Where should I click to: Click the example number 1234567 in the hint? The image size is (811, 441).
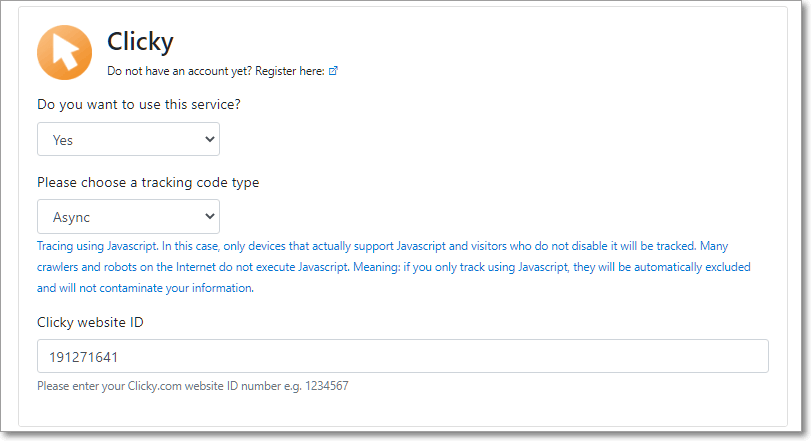(327, 386)
